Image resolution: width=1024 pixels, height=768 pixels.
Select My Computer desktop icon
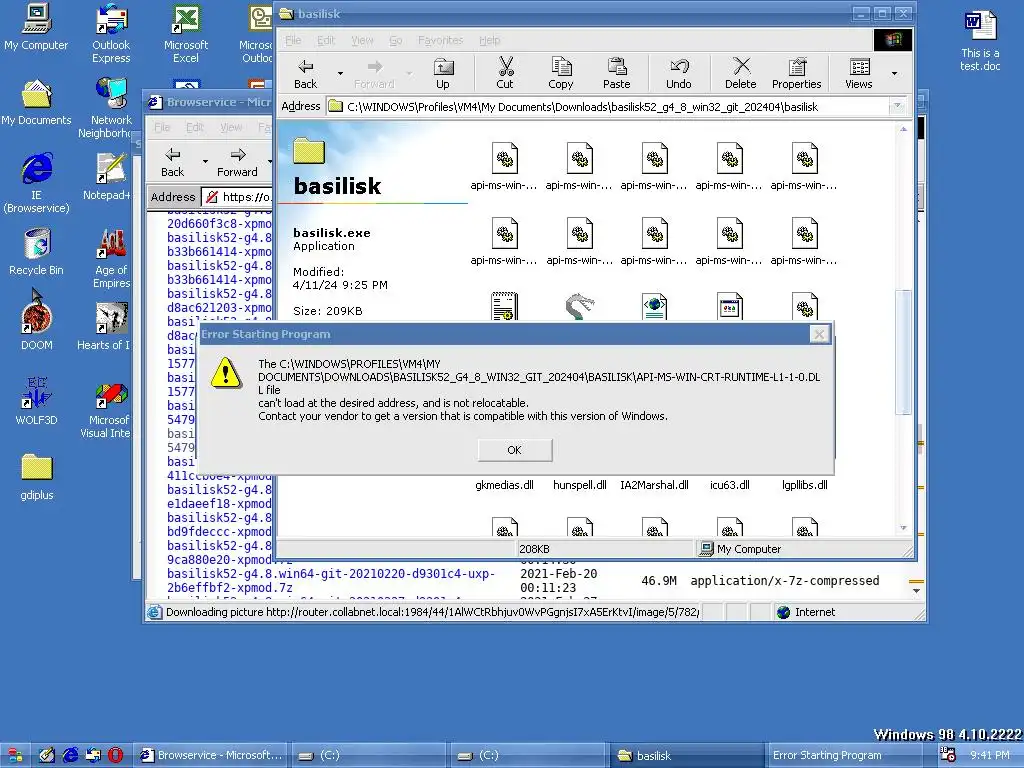tap(36, 27)
